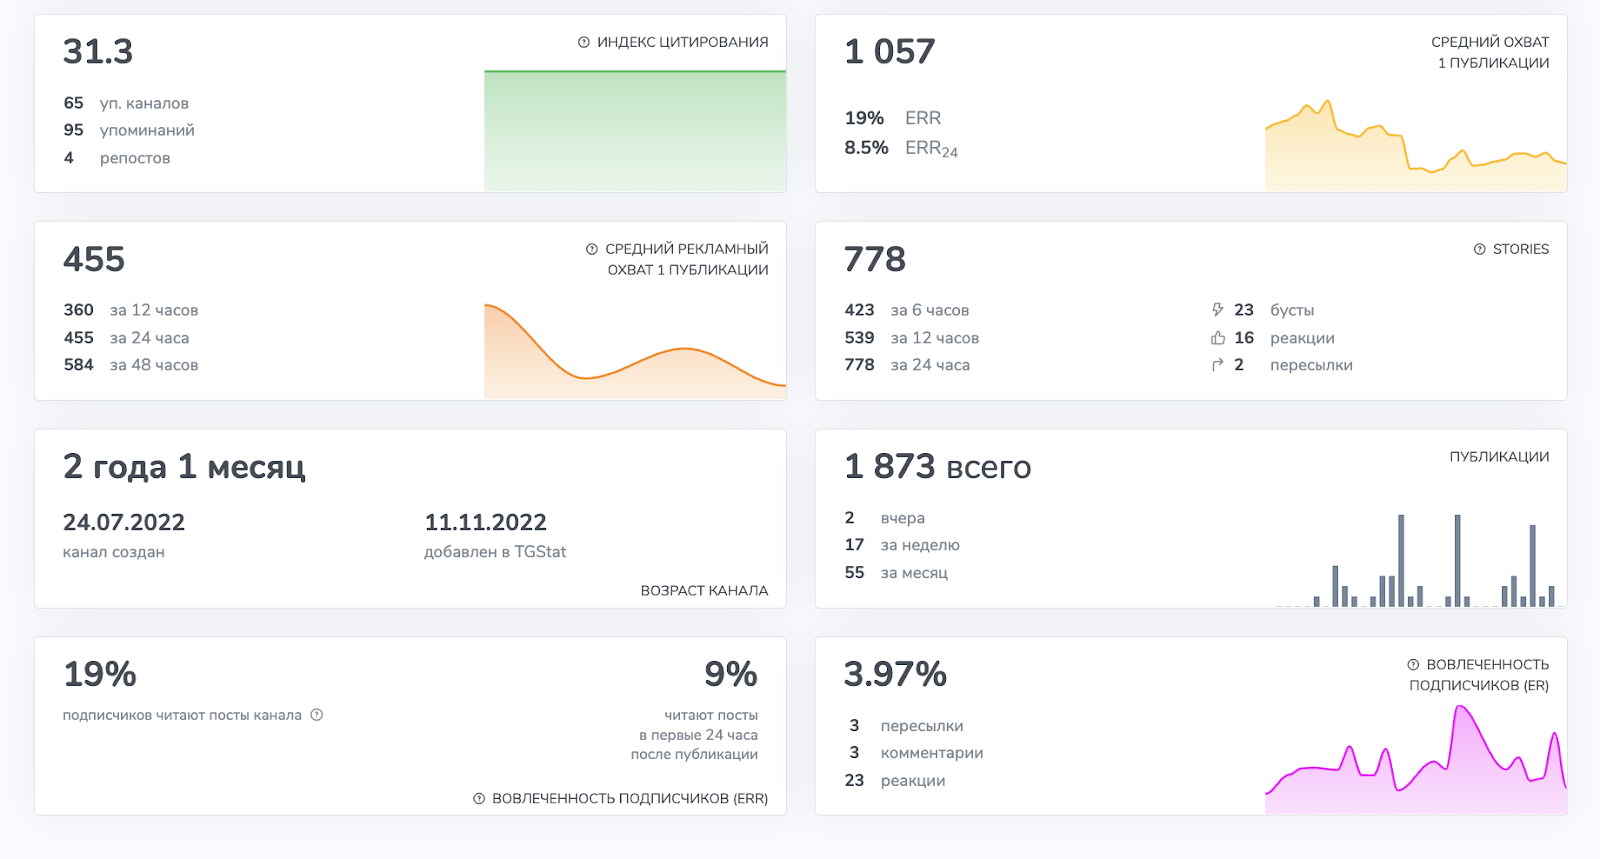This screenshot has height=859, width=1600.
Task: Click the '1 873 всего' publications total
Action: click(x=938, y=466)
